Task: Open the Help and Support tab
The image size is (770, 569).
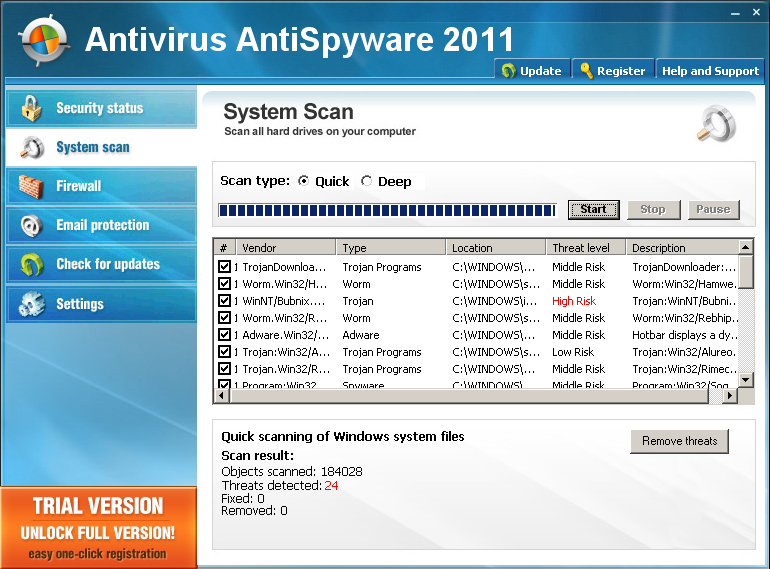Action: point(710,71)
